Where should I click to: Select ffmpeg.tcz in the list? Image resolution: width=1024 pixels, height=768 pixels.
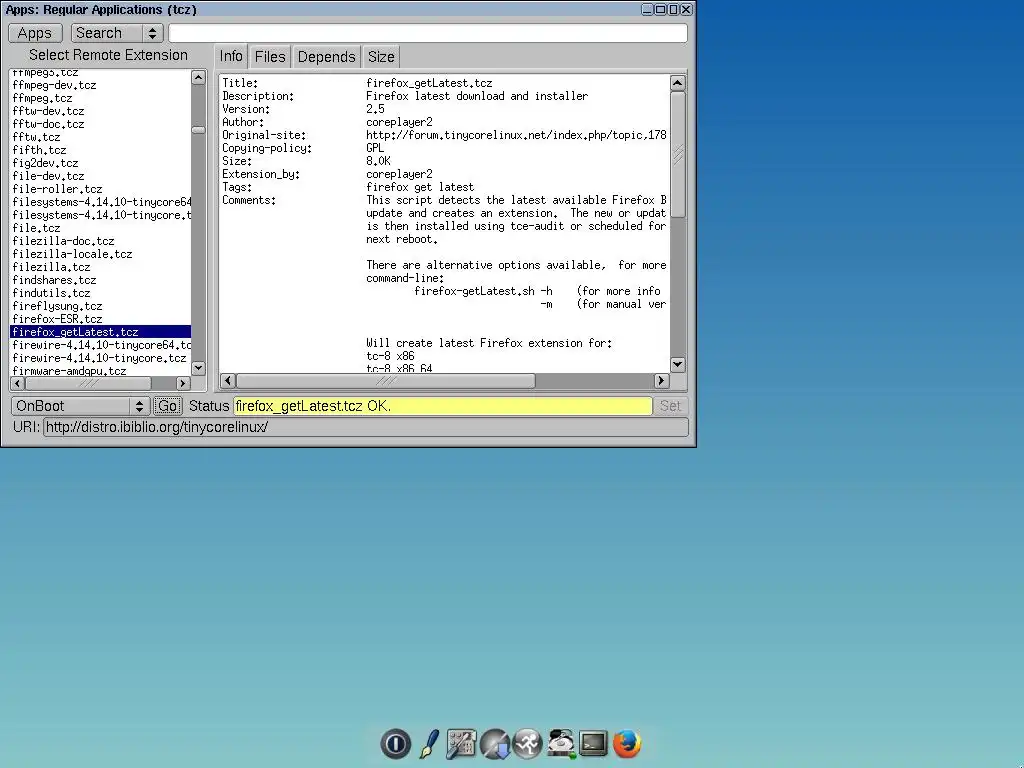point(101,98)
